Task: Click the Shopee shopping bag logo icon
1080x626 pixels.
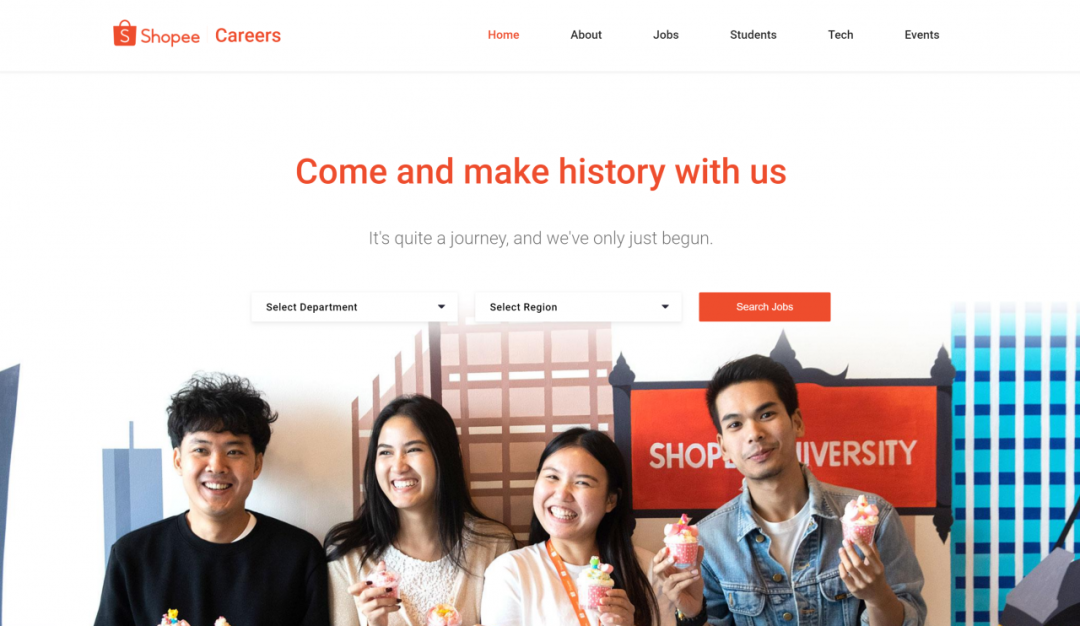Action: pyautogui.click(x=124, y=33)
